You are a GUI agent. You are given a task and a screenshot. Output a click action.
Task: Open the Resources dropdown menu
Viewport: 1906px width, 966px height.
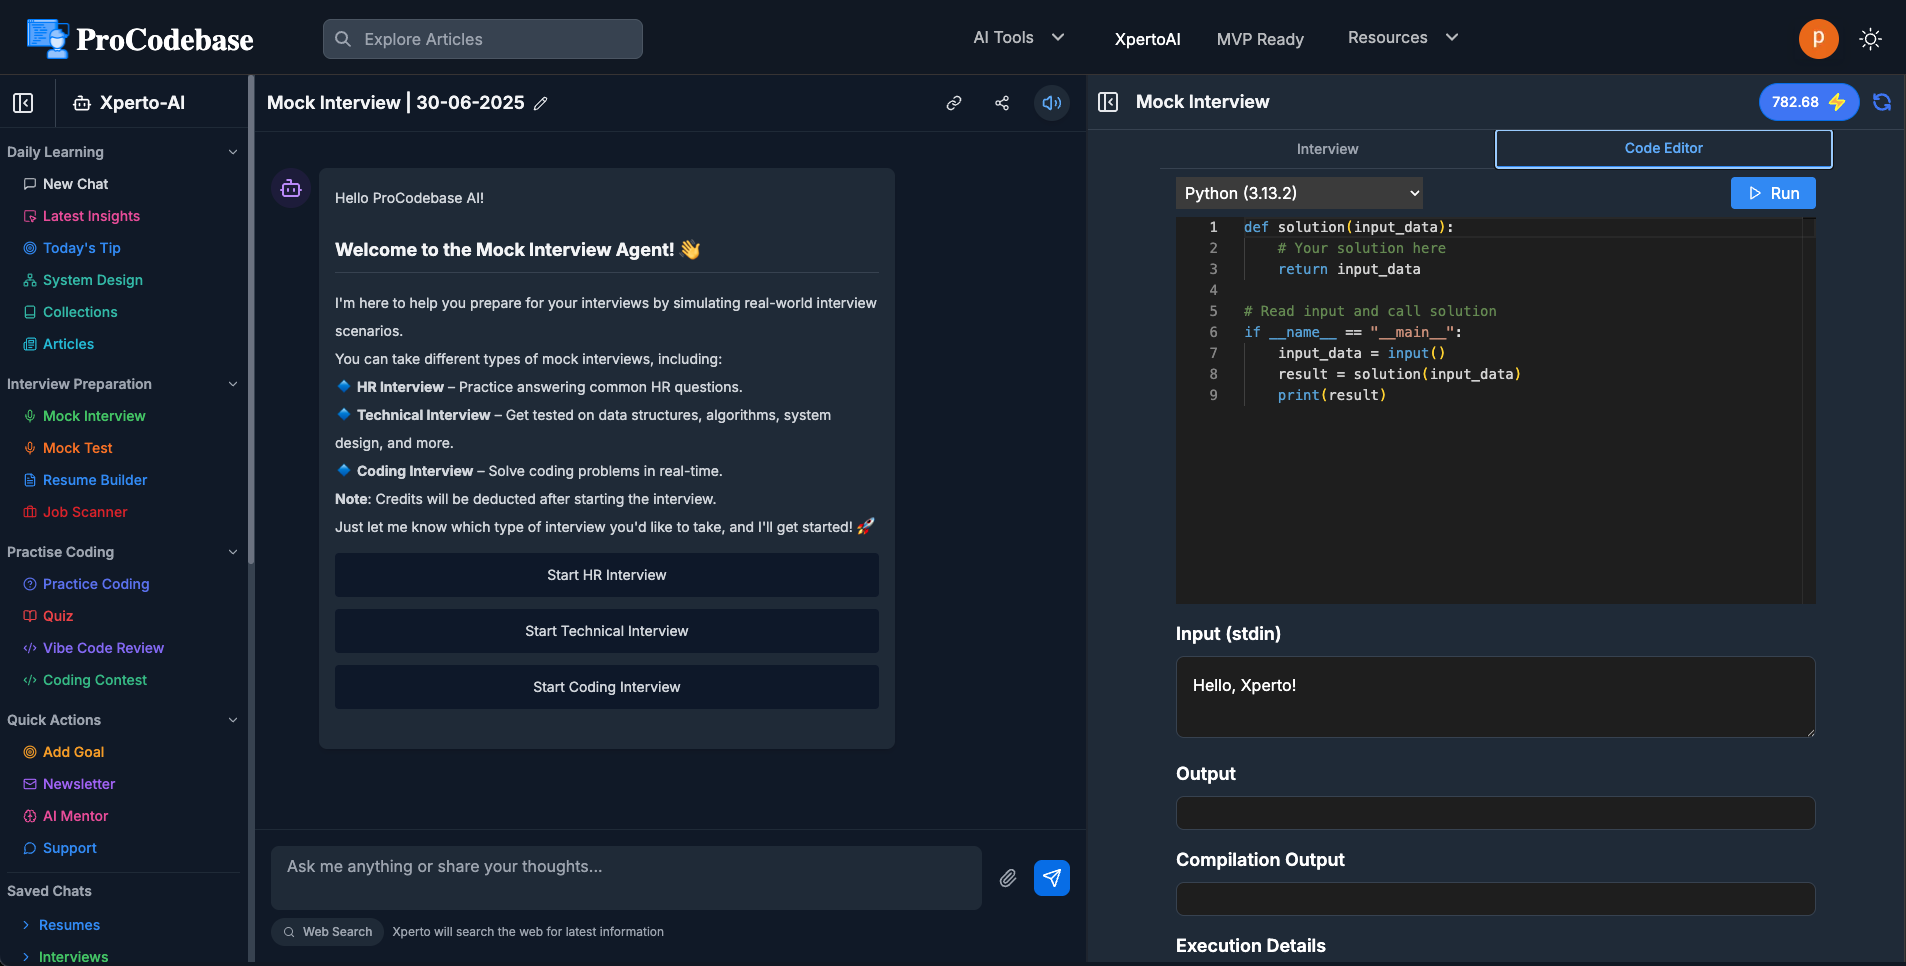(1403, 38)
